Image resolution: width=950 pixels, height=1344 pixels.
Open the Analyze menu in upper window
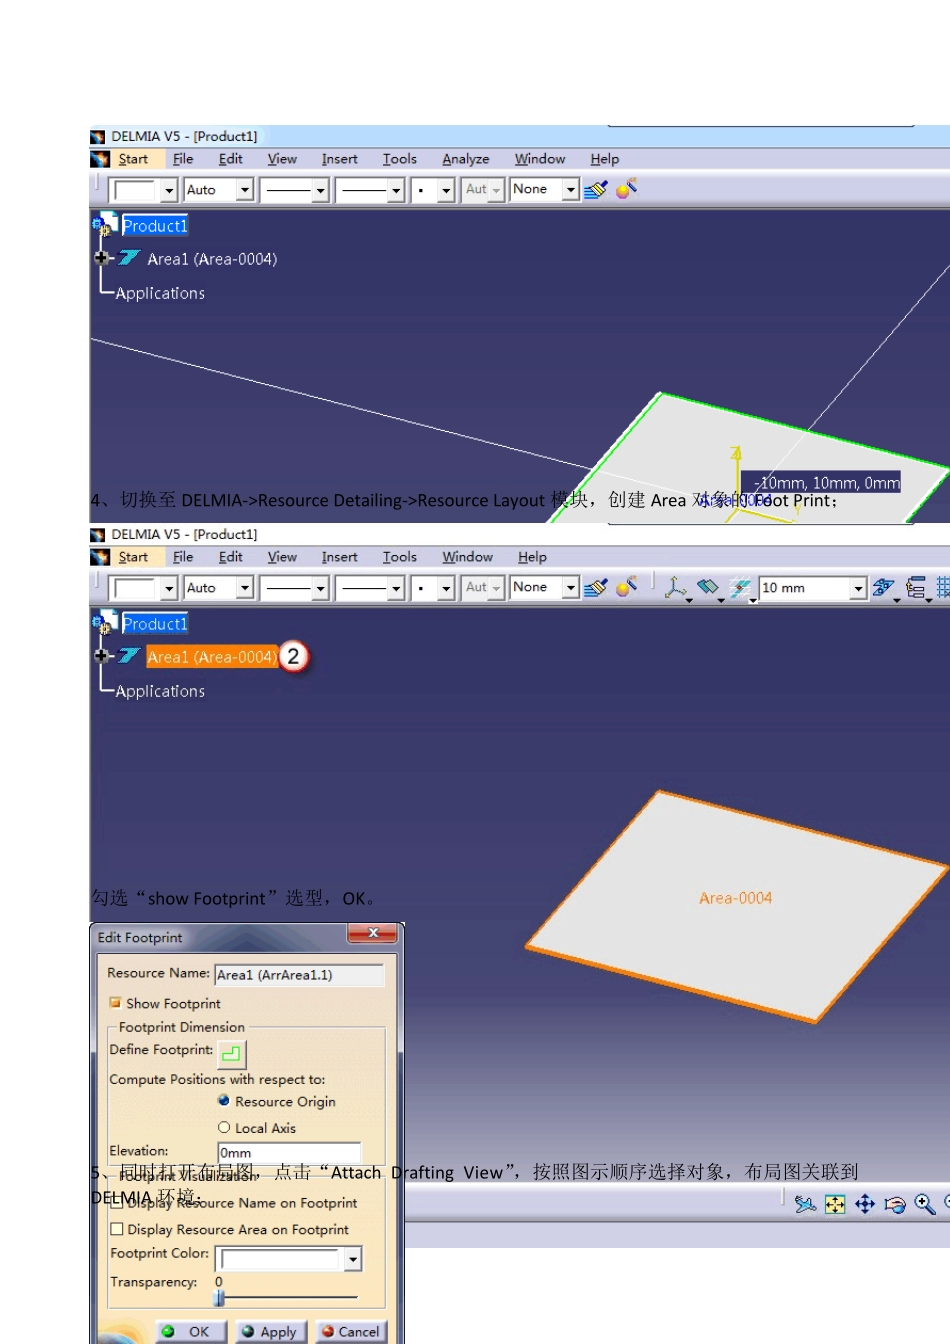click(x=466, y=159)
